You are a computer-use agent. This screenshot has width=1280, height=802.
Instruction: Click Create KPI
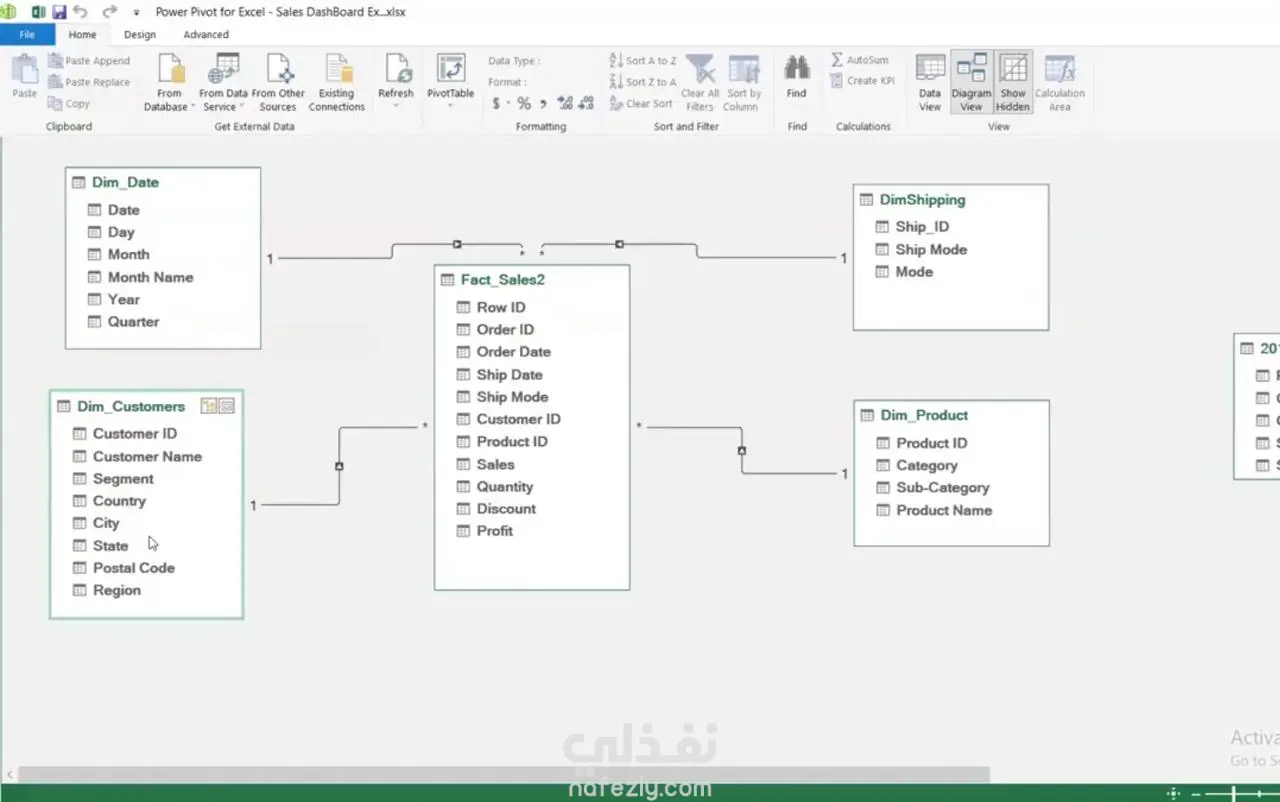pos(862,81)
